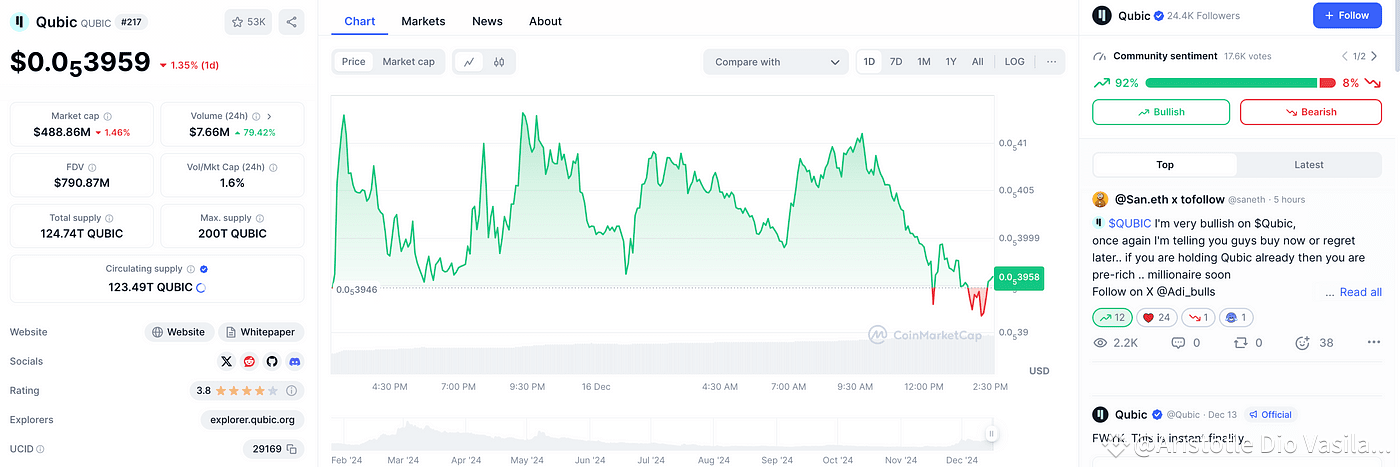The width and height of the screenshot is (1400, 467).
Task: Copy the UCID 29169 value
Action: 292,450
